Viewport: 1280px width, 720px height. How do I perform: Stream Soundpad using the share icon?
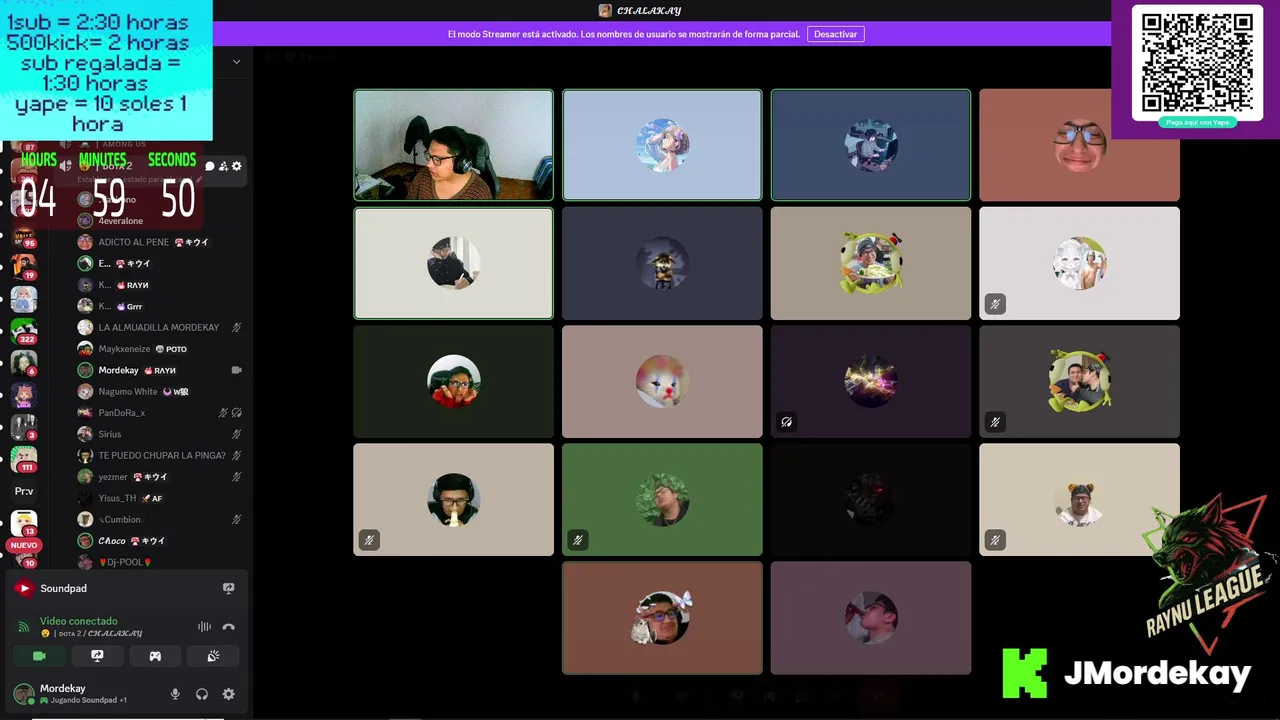[228, 589]
